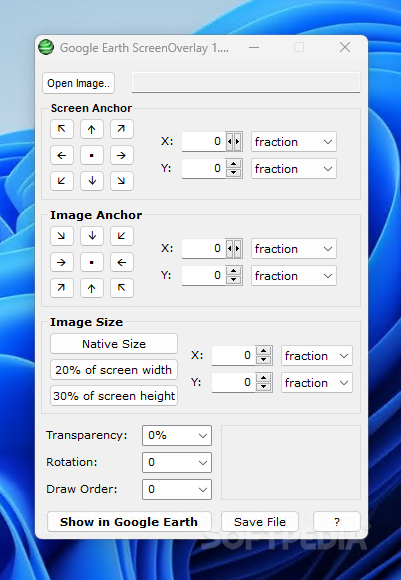Open Image Size X units dropdown
Image resolution: width=401 pixels, height=580 pixels.
pos(317,355)
